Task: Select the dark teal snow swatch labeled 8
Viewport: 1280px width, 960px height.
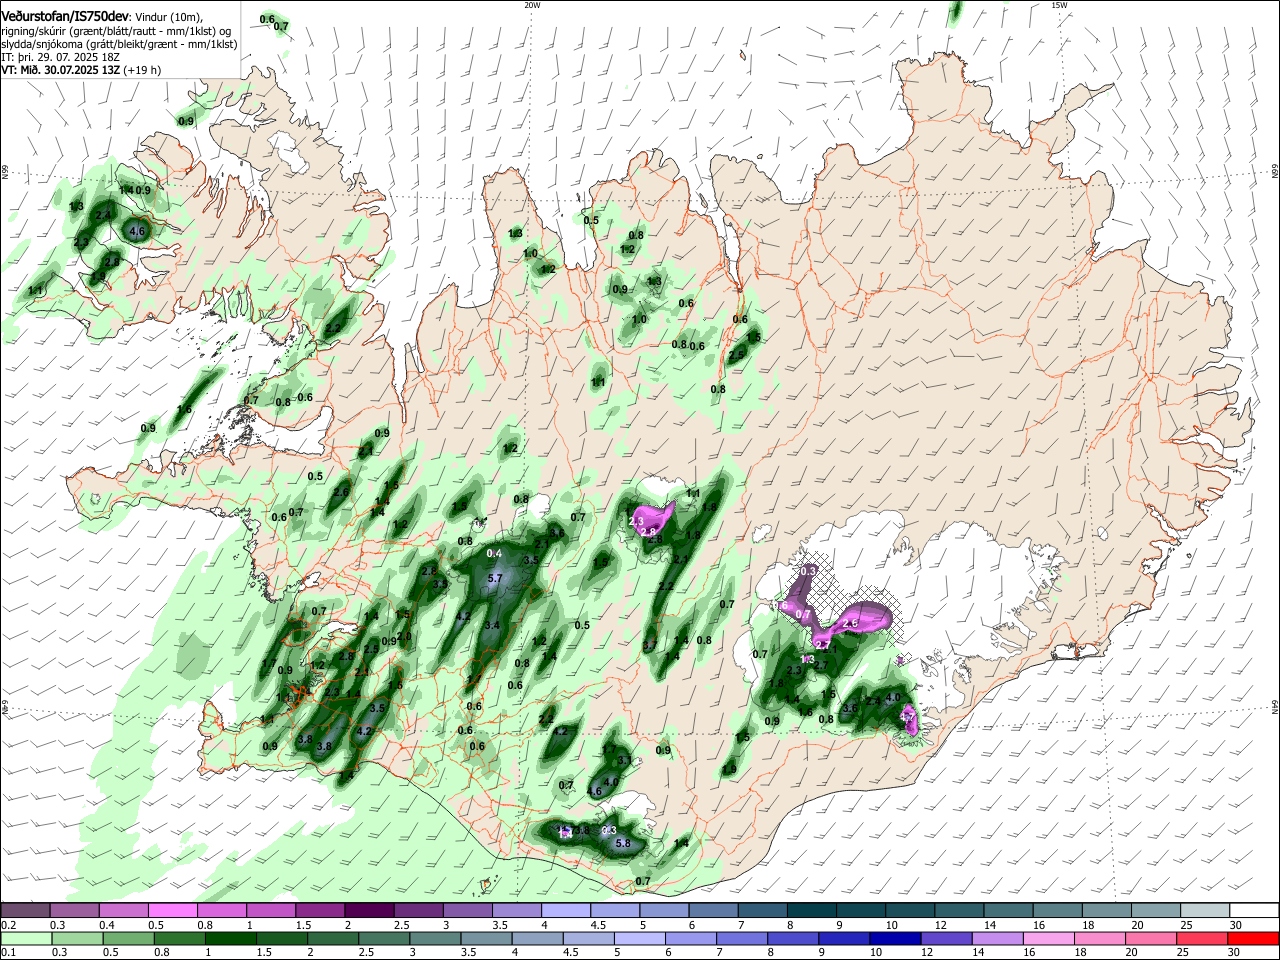Action: tap(811, 910)
